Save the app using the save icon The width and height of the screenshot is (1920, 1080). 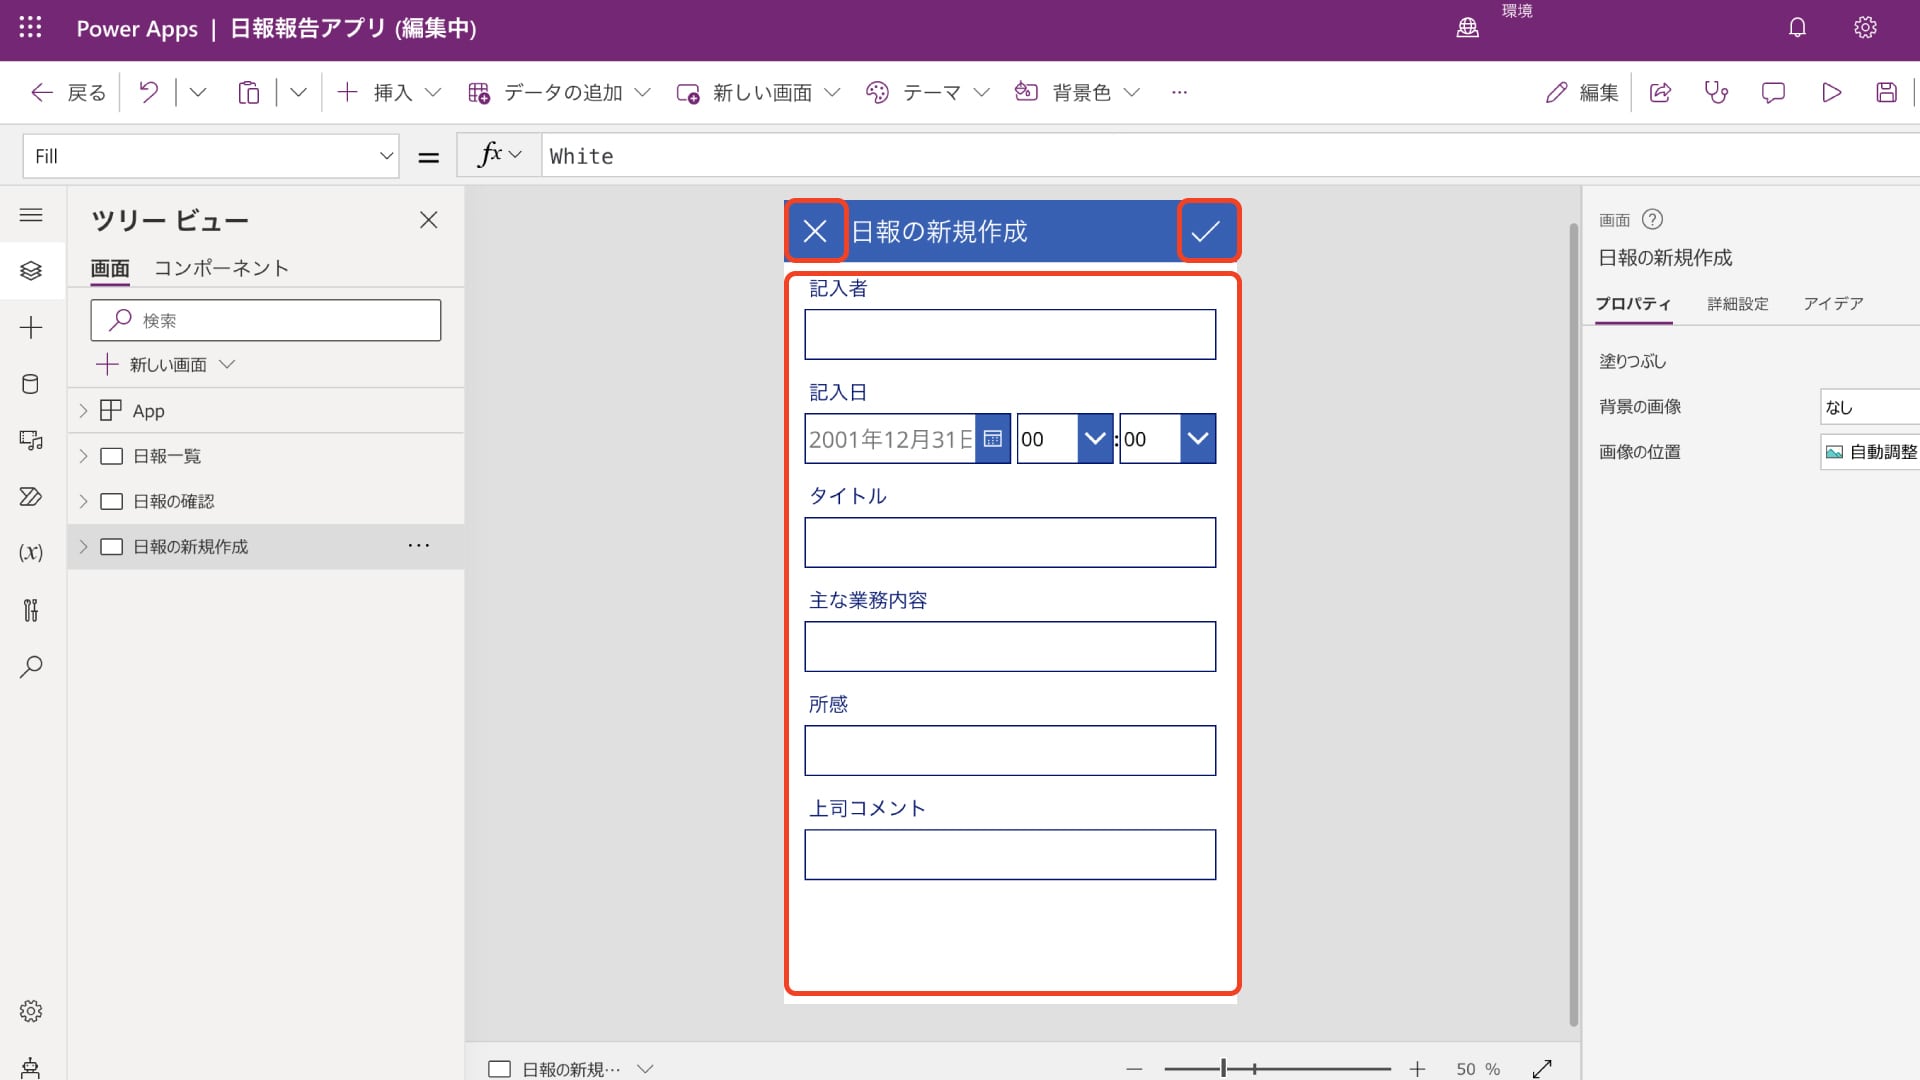[1887, 92]
